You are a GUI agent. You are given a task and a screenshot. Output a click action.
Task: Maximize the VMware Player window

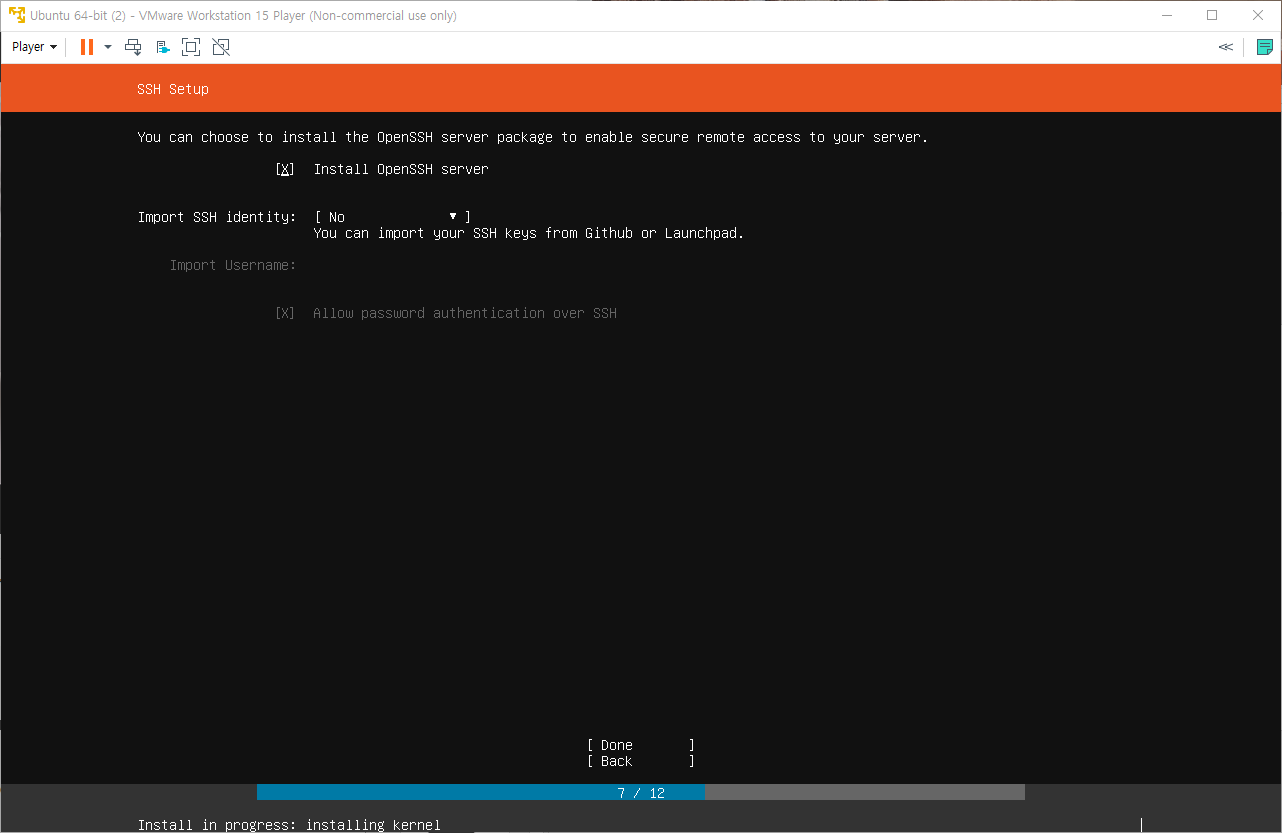pos(1212,15)
